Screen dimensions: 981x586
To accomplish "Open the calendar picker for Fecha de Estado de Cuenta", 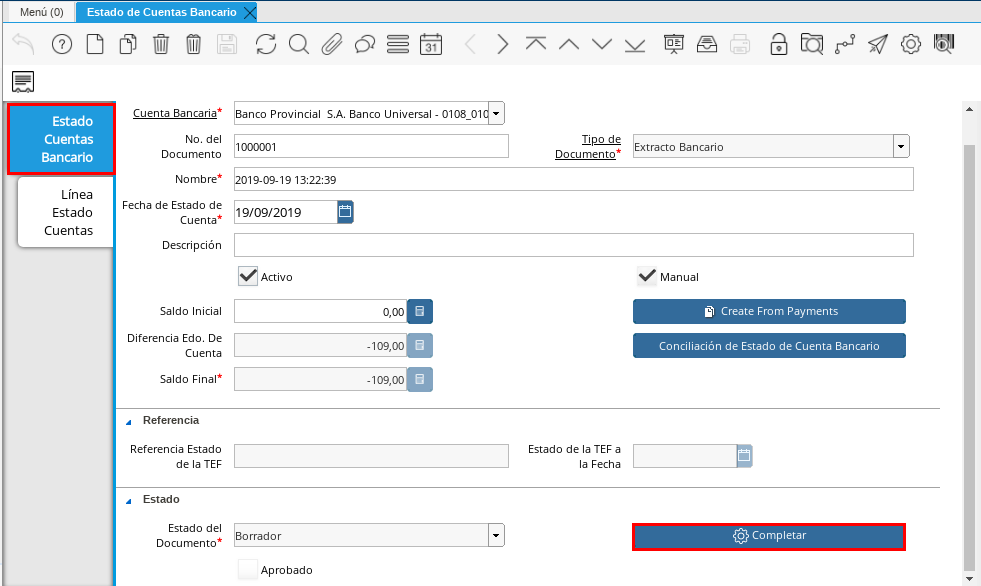I will 345,212.
